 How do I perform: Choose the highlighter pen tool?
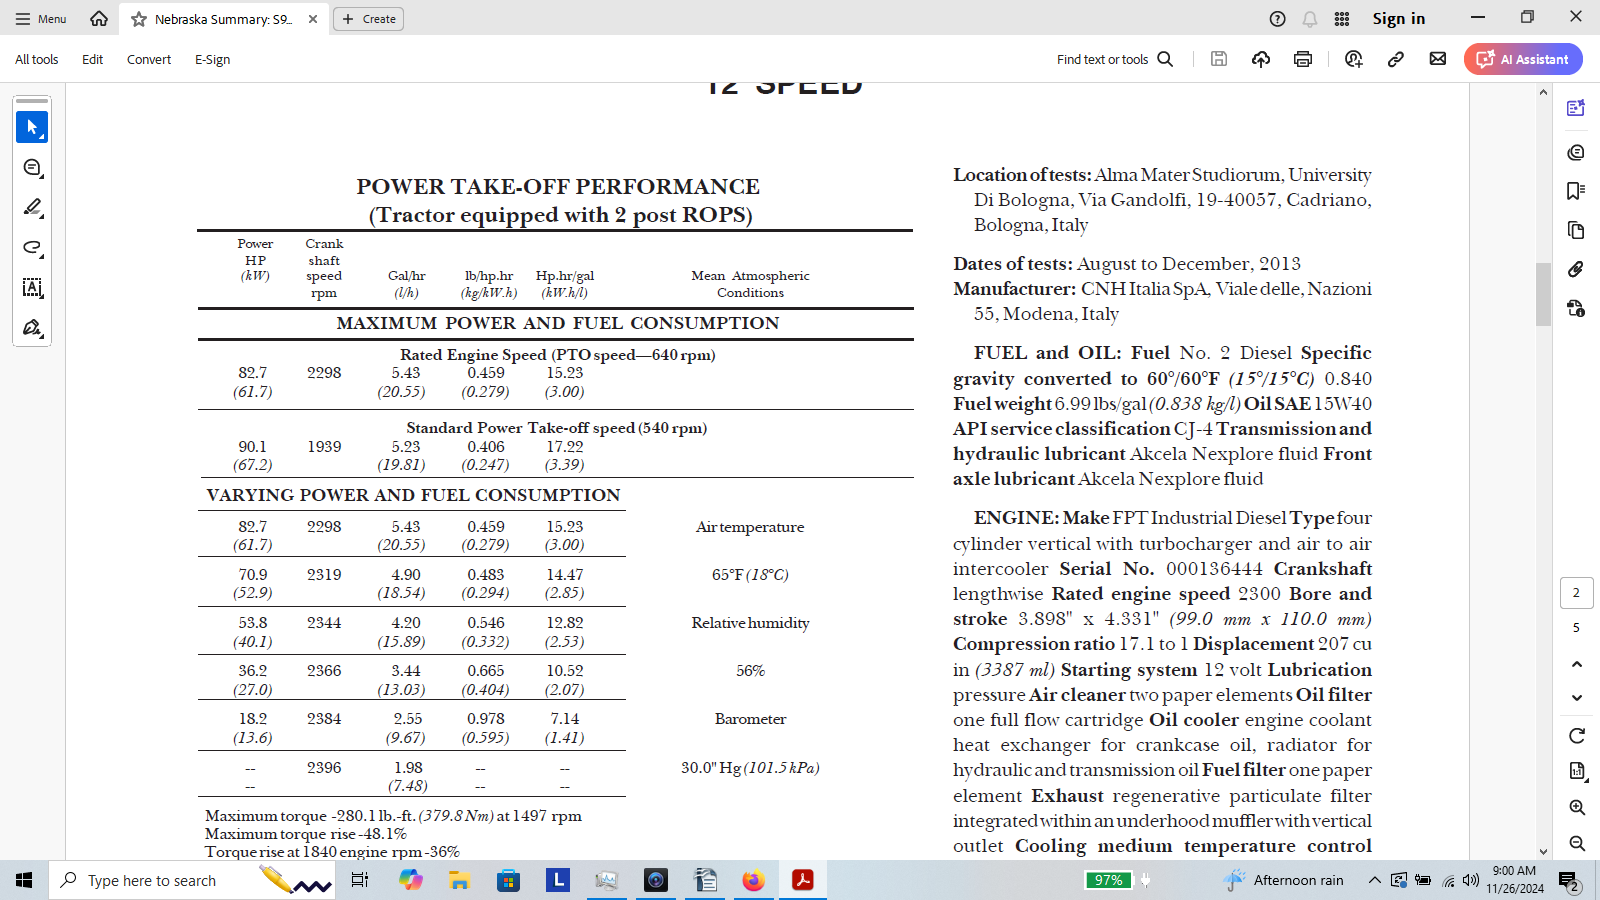pyautogui.click(x=32, y=208)
